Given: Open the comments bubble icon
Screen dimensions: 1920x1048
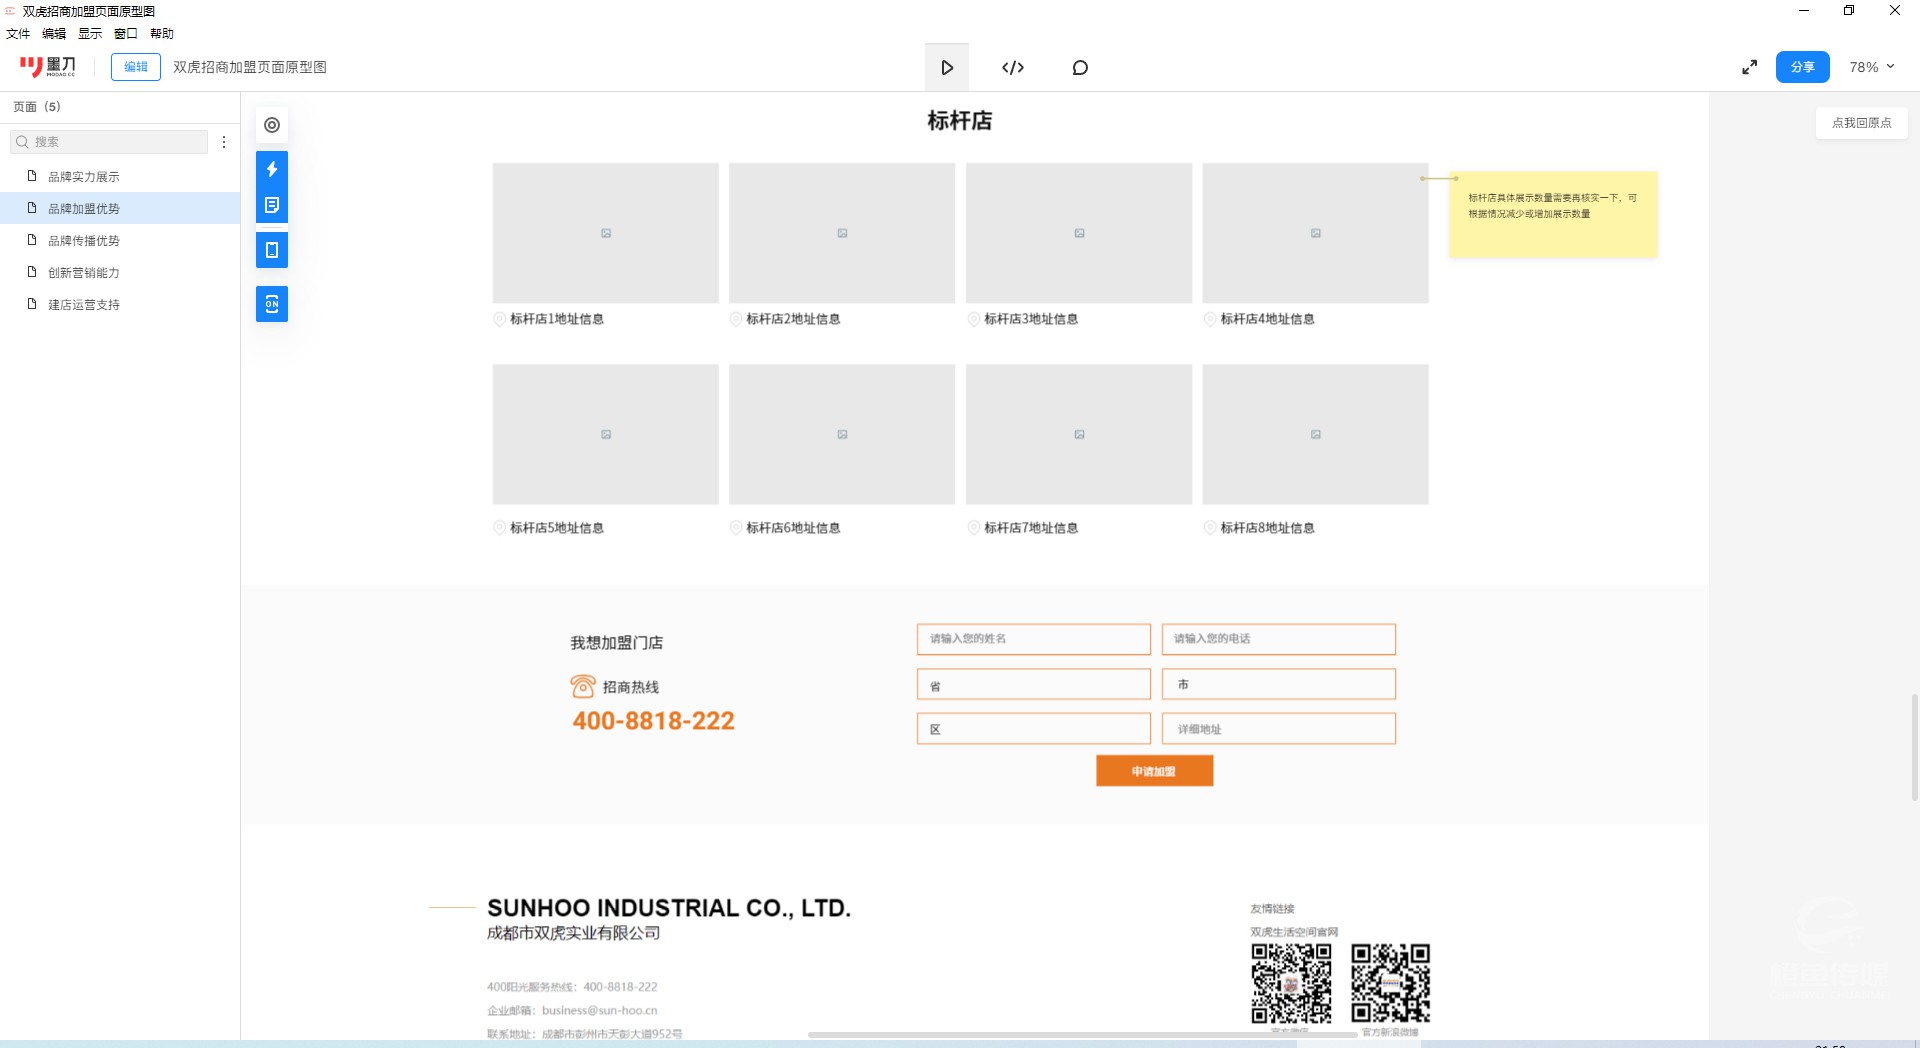Looking at the screenshot, I should click(1080, 68).
